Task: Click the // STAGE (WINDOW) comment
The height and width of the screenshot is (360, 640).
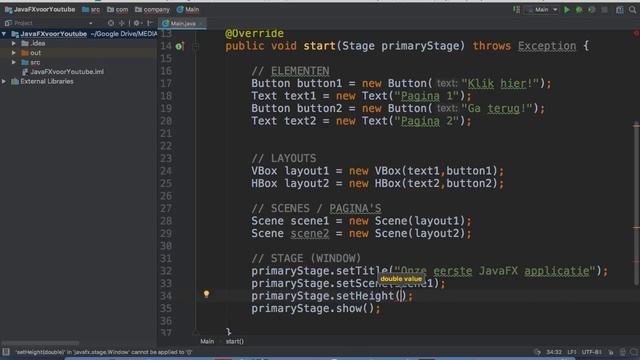Action: (x=306, y=258)
